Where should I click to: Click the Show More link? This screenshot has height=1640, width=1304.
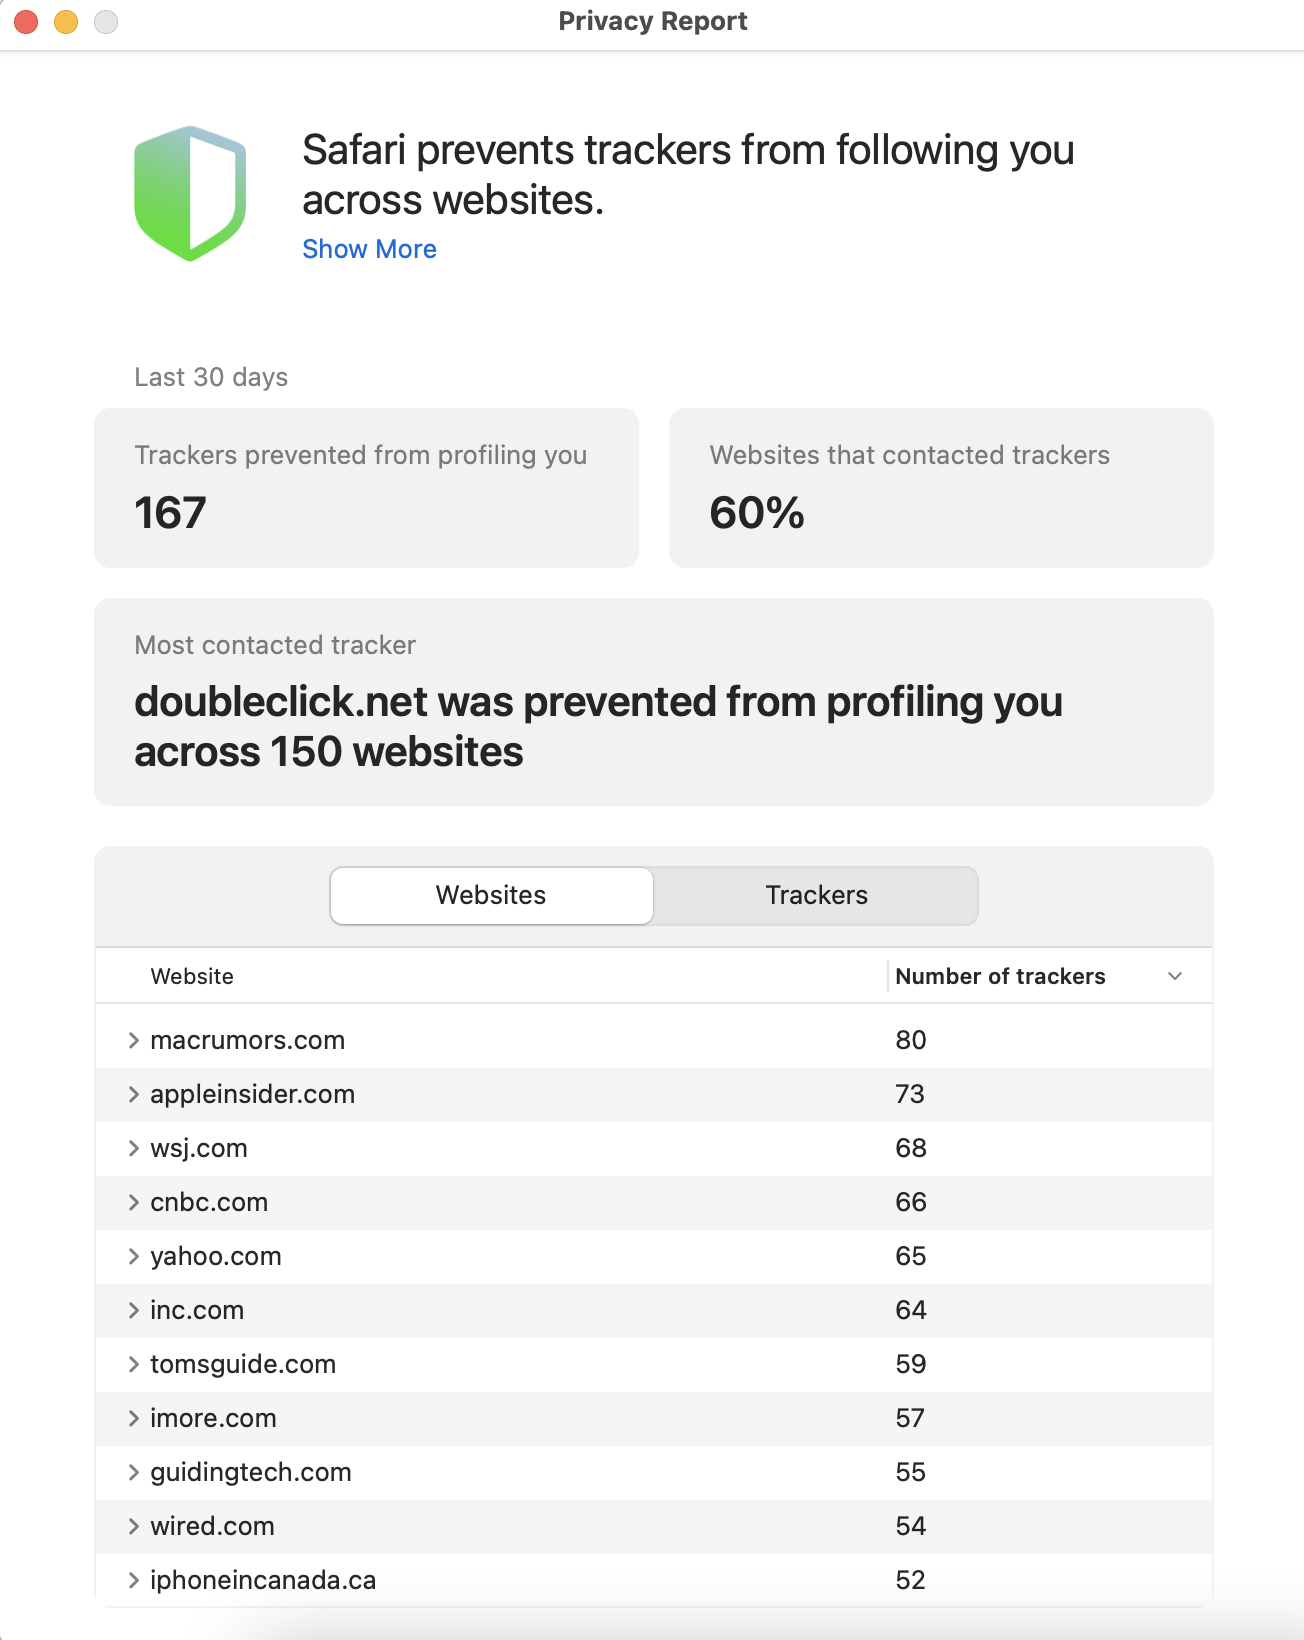[369, 249]
